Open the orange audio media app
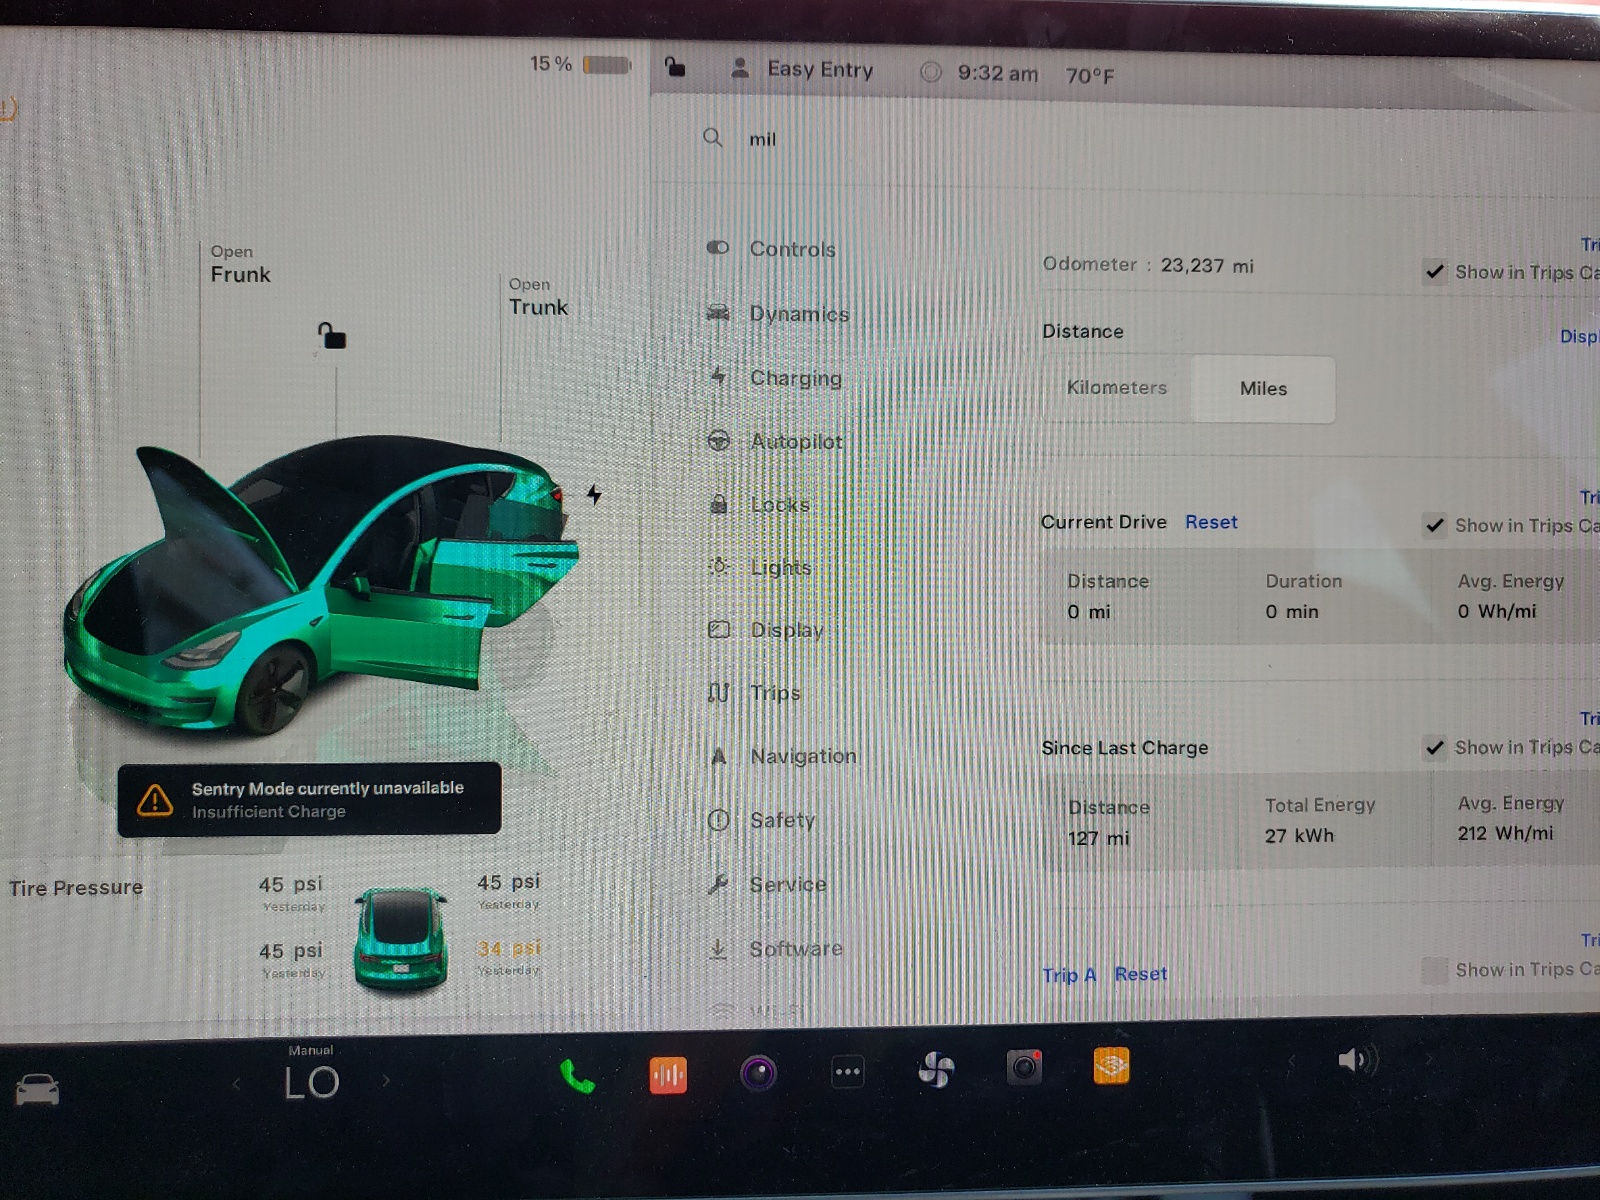The height and width of the screenshot is (1200, 1600). (x=668, y=1075)
